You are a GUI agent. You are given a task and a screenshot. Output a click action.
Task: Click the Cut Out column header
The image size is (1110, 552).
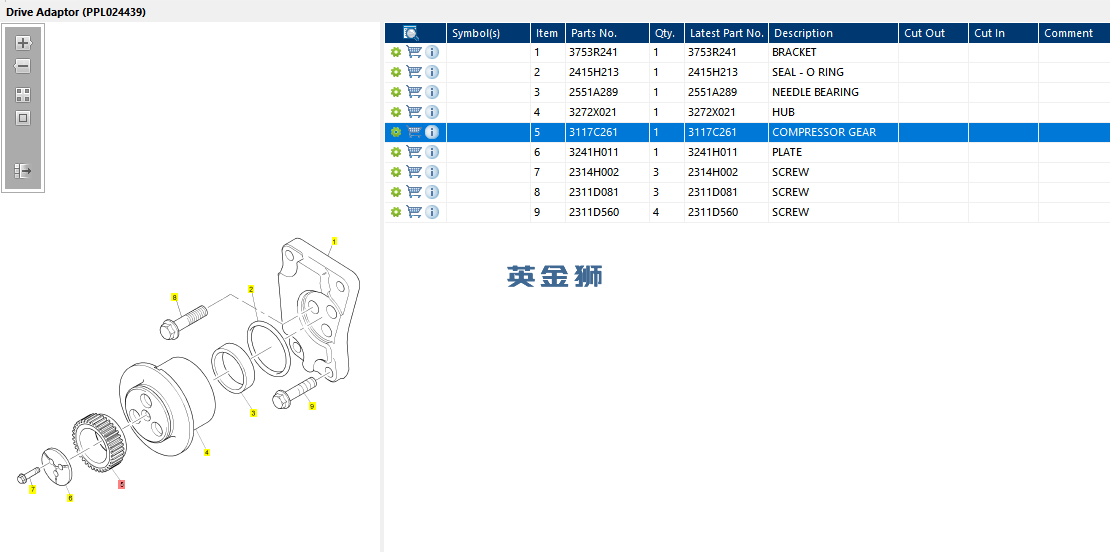[x=933, y=33]
